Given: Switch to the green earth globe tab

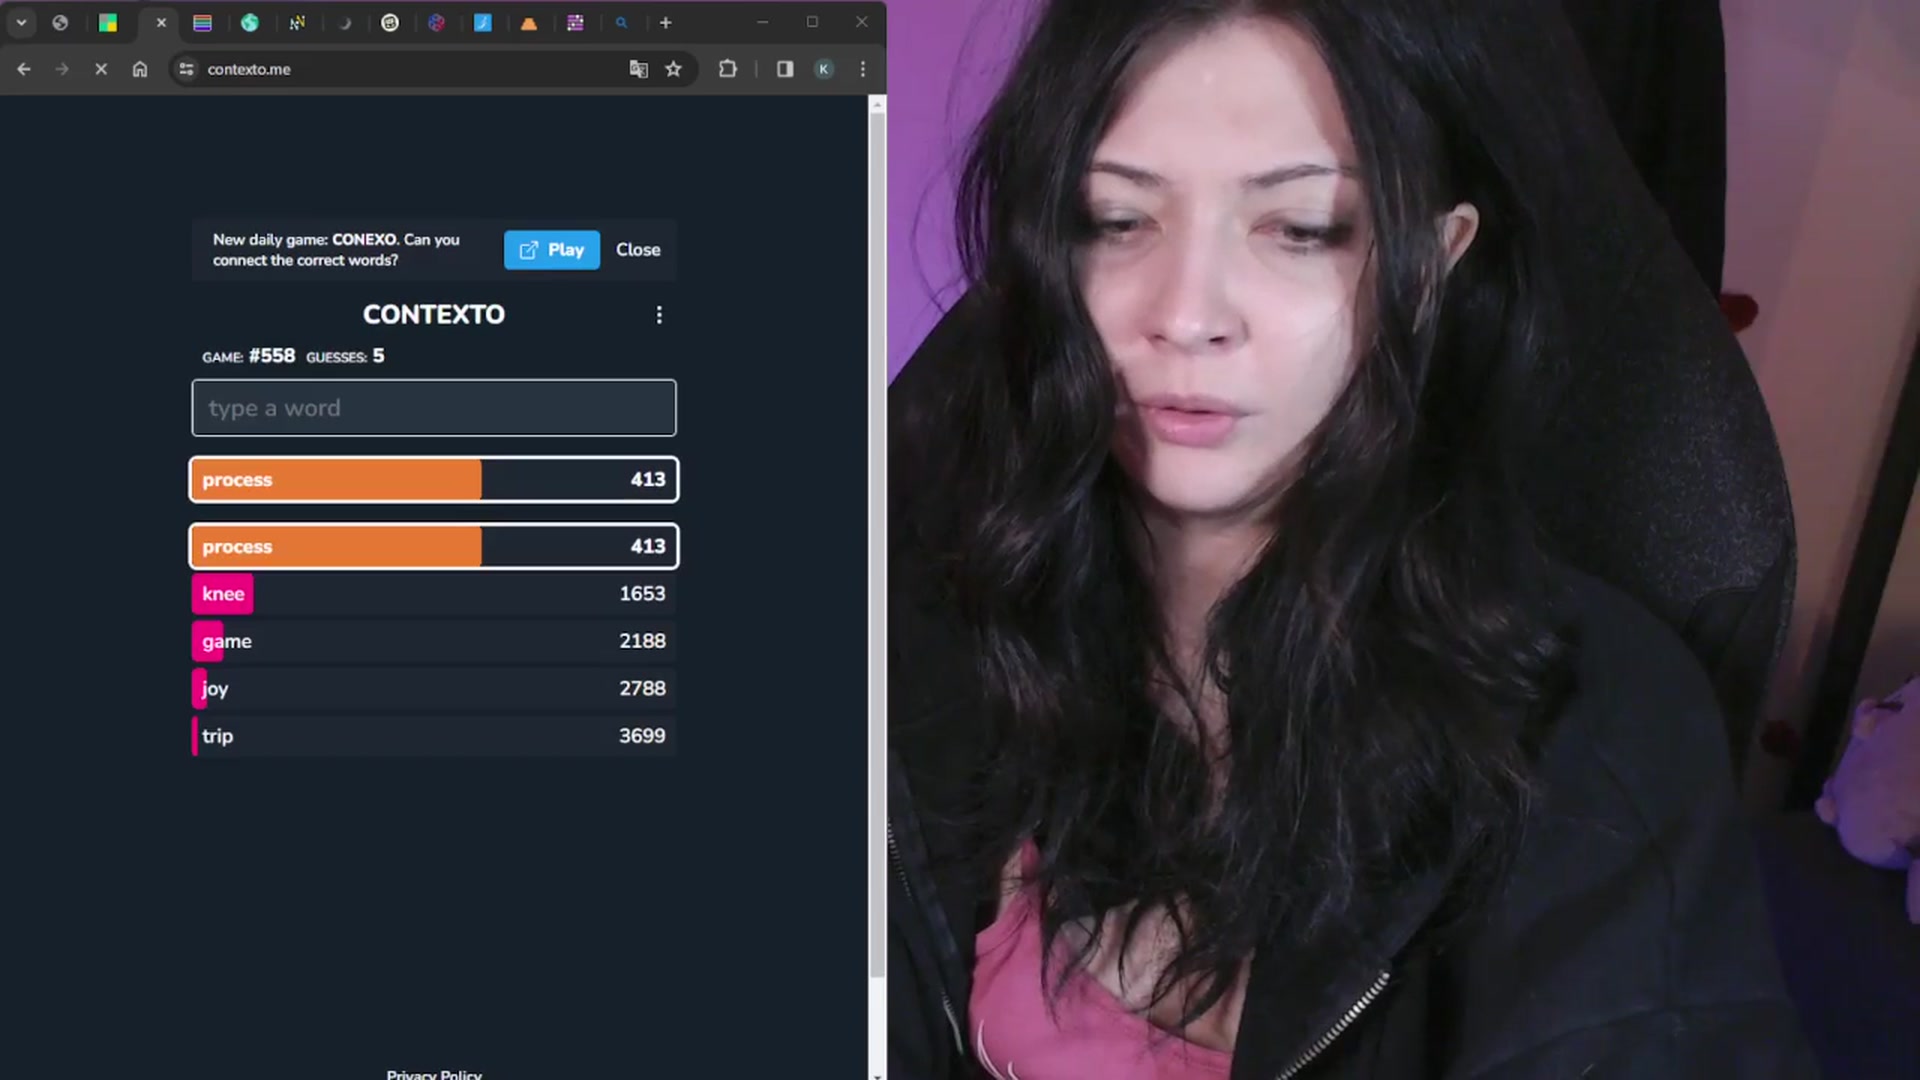Looking at the screenshot, I should pyautogui.click(x=250, y=22).
